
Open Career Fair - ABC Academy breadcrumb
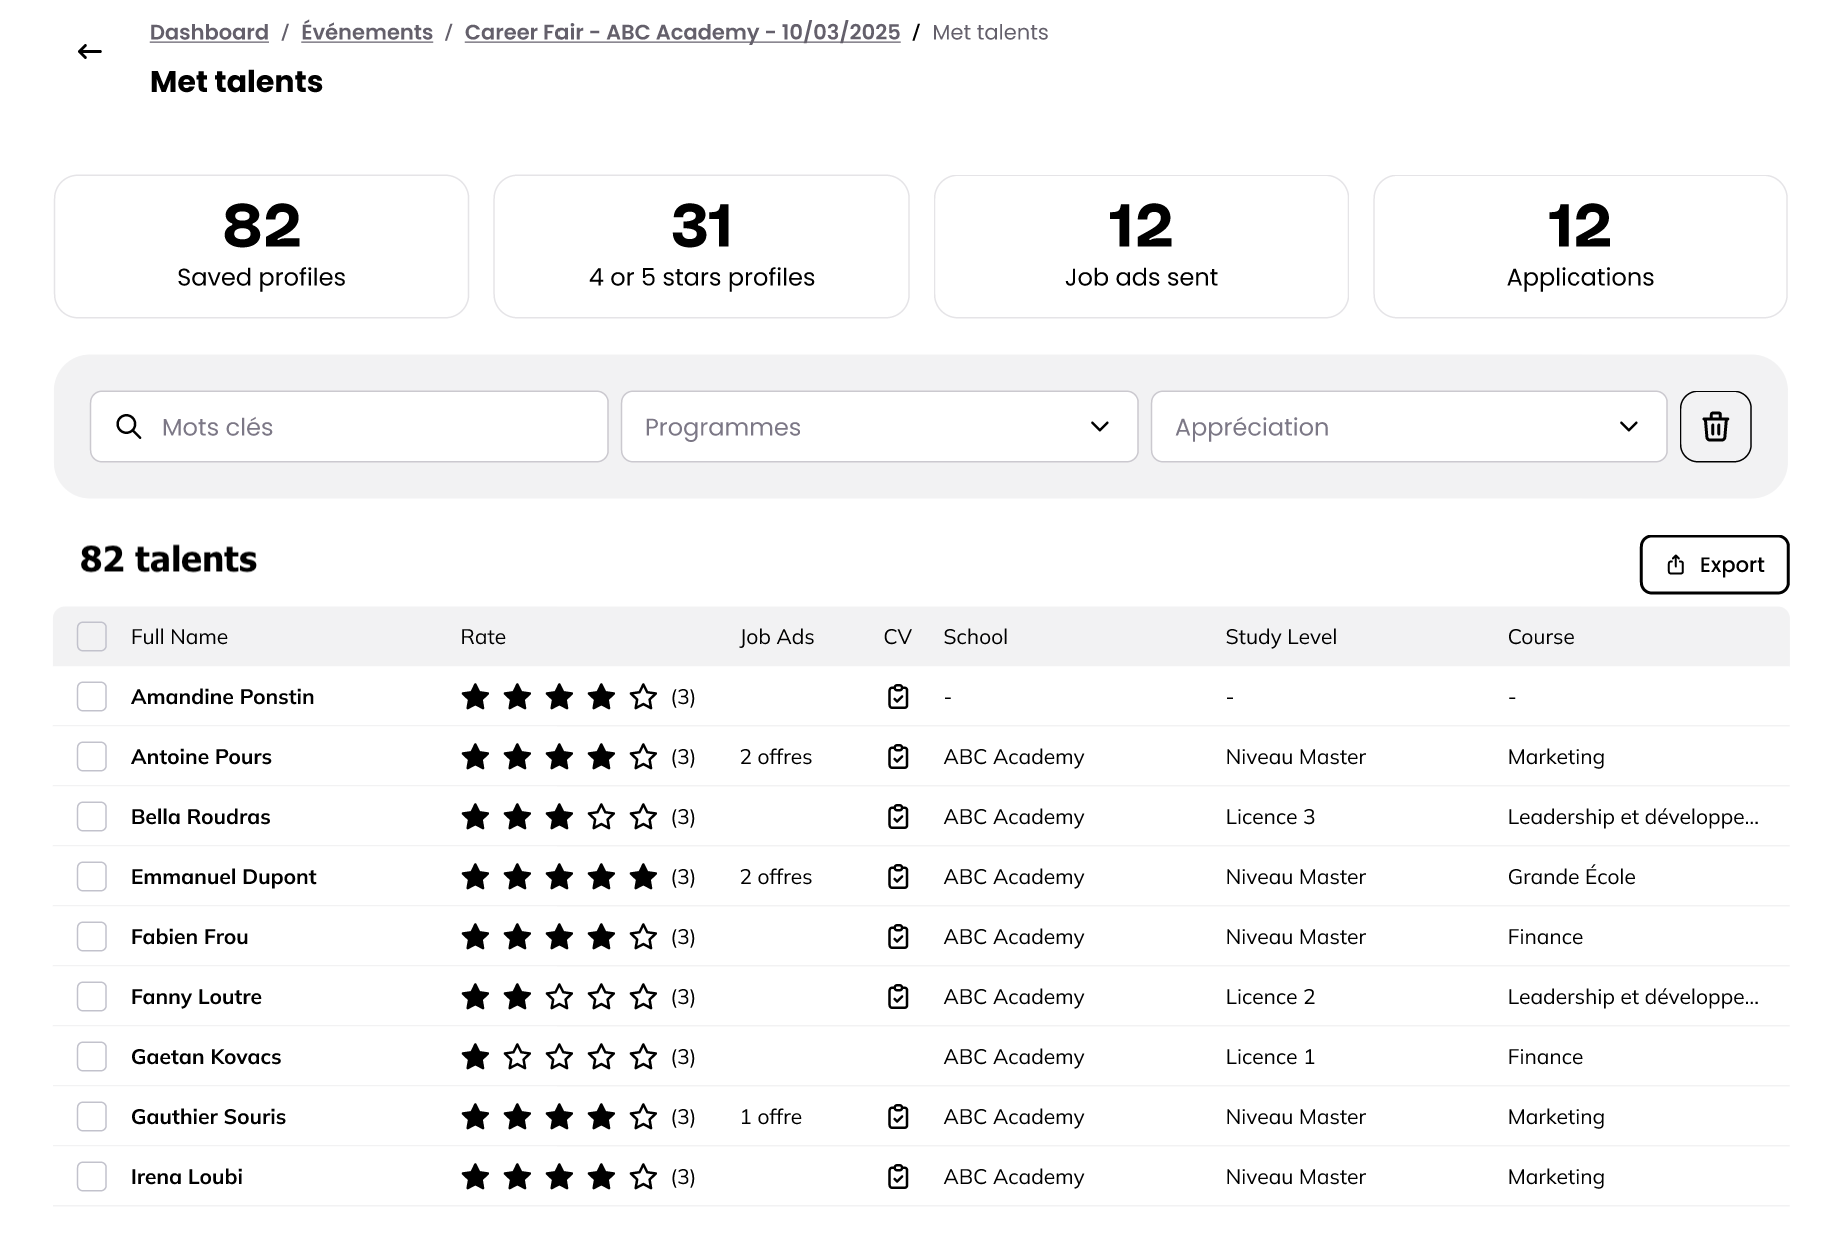[x=682, y=32]
